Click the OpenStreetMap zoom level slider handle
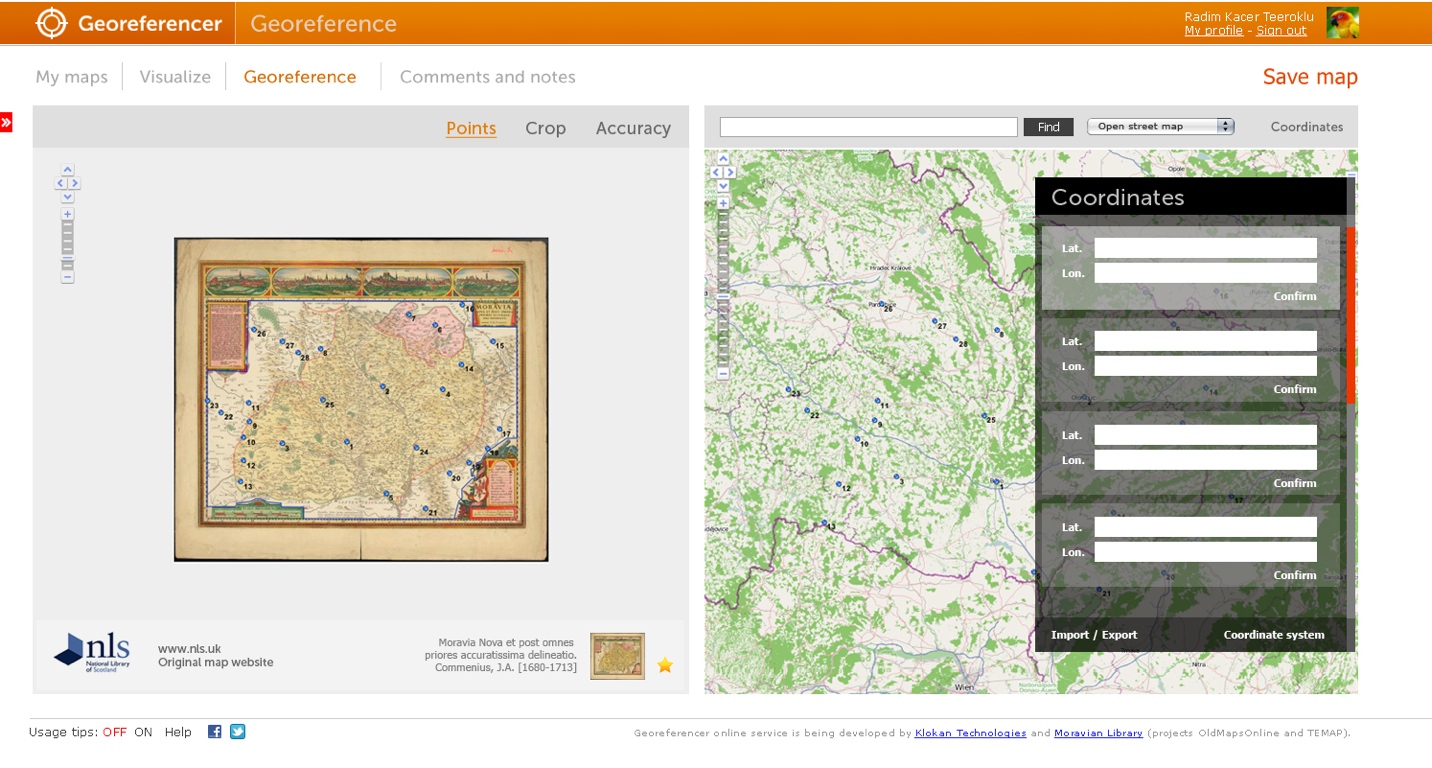This screenshot has height=768, width=1432. 723,297
